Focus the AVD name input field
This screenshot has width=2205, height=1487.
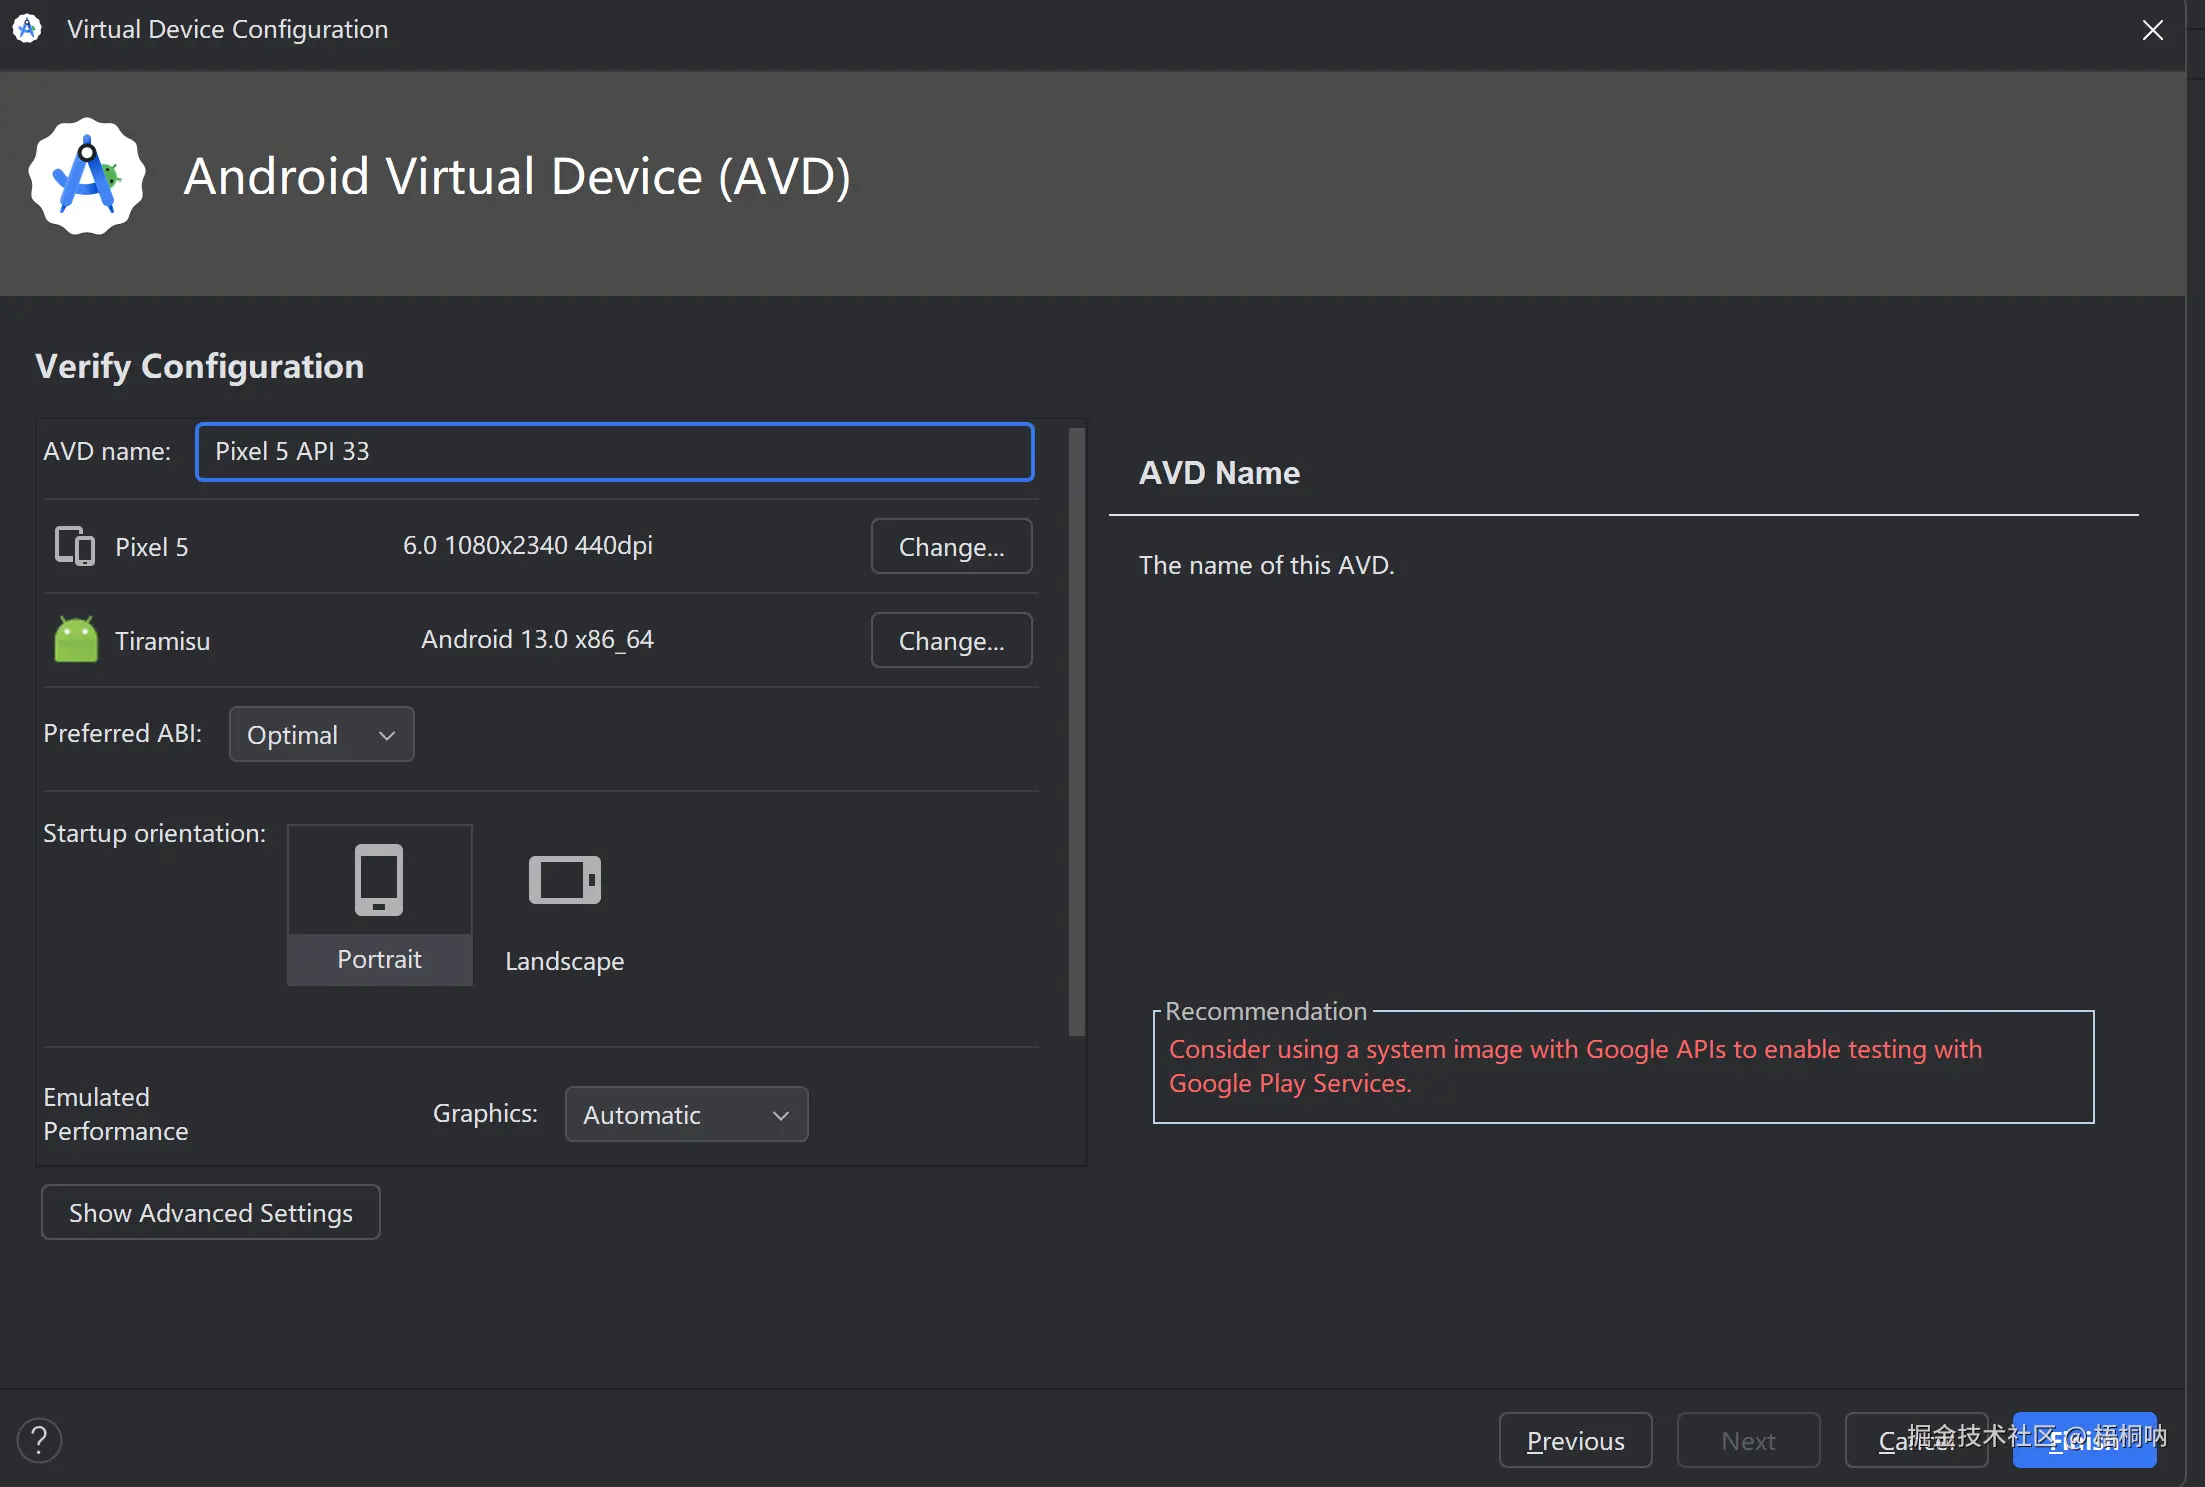615,451
